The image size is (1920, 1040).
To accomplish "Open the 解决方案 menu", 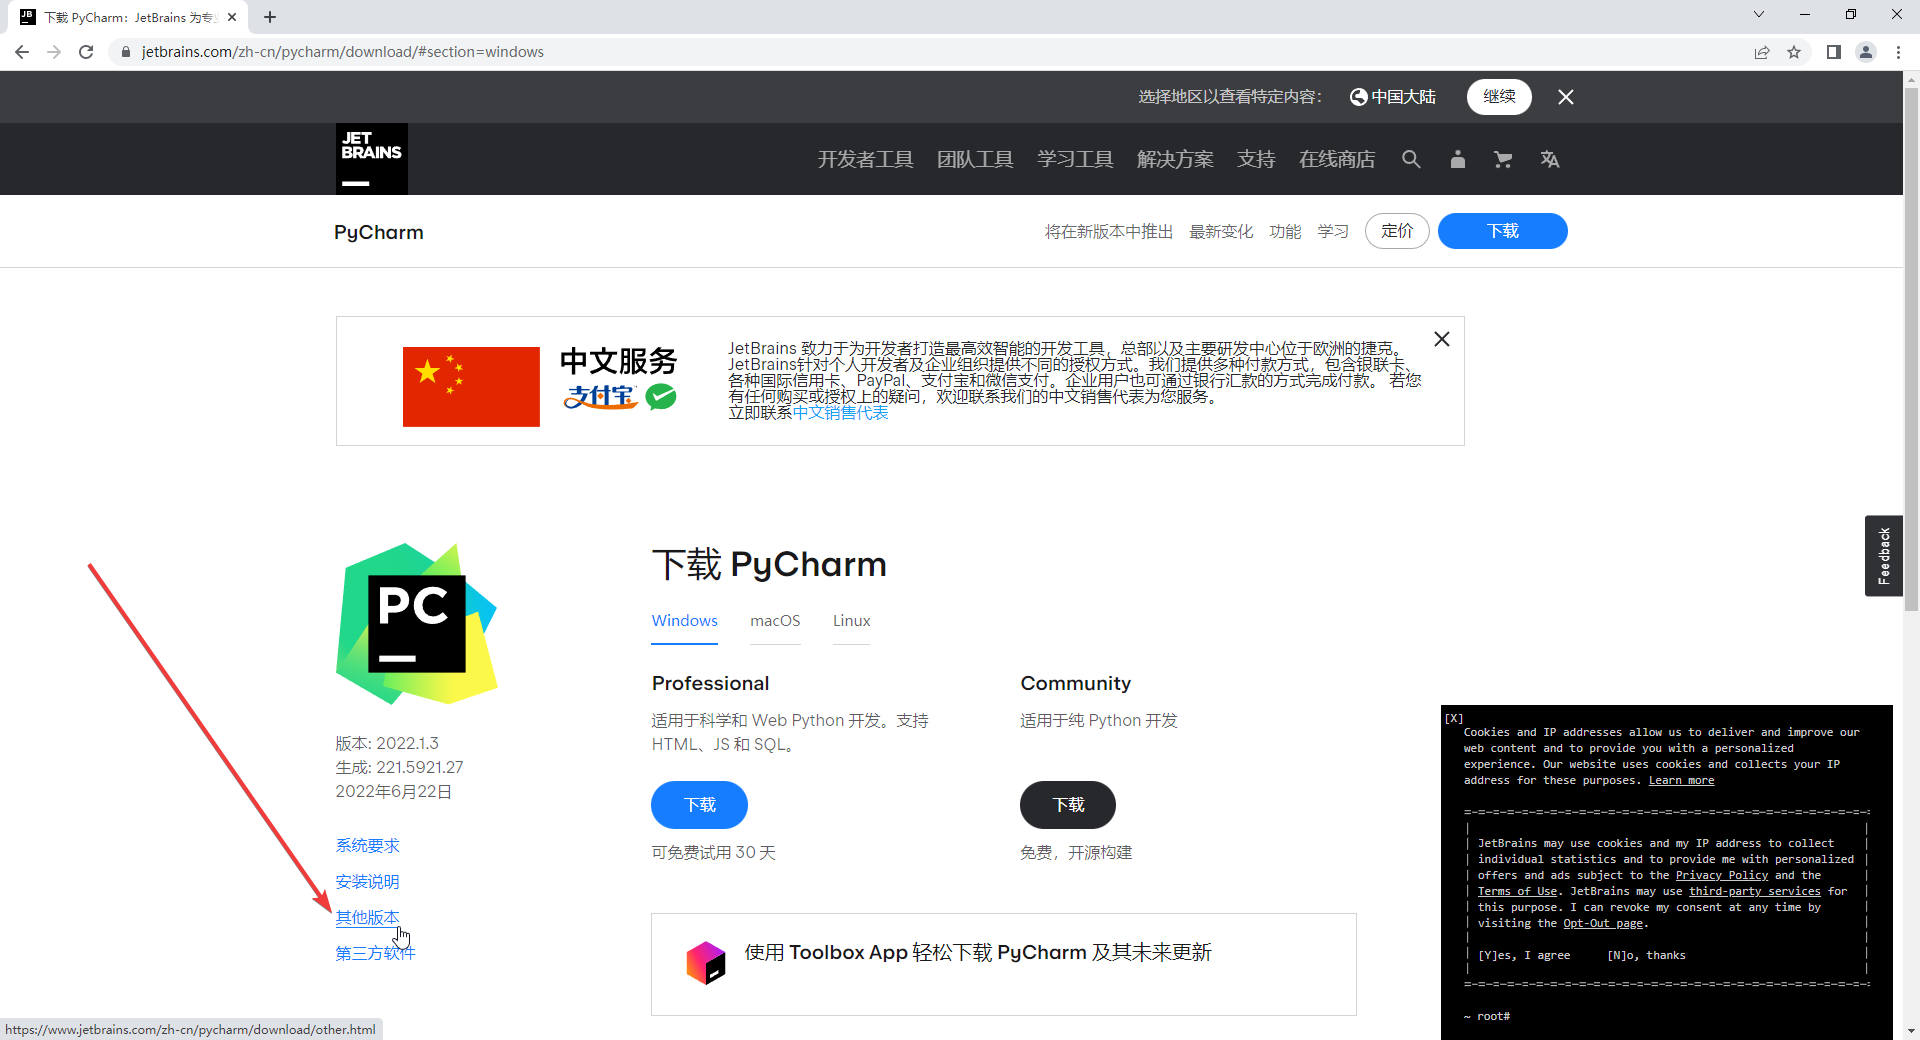I will tap(1175, 159).
